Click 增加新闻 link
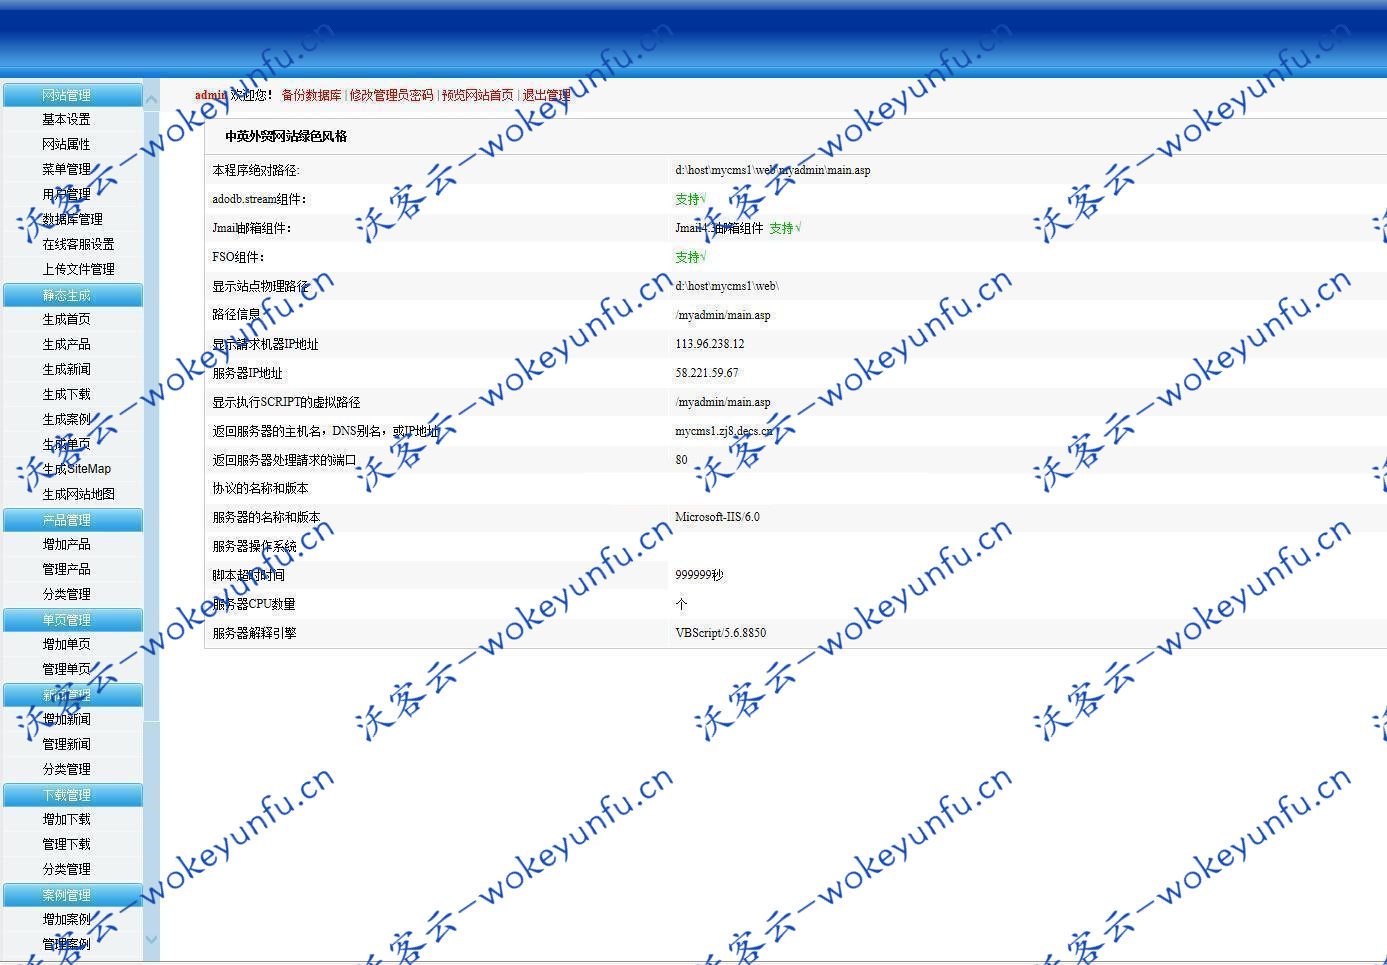The image size is (1387, 965). [66, 719]
